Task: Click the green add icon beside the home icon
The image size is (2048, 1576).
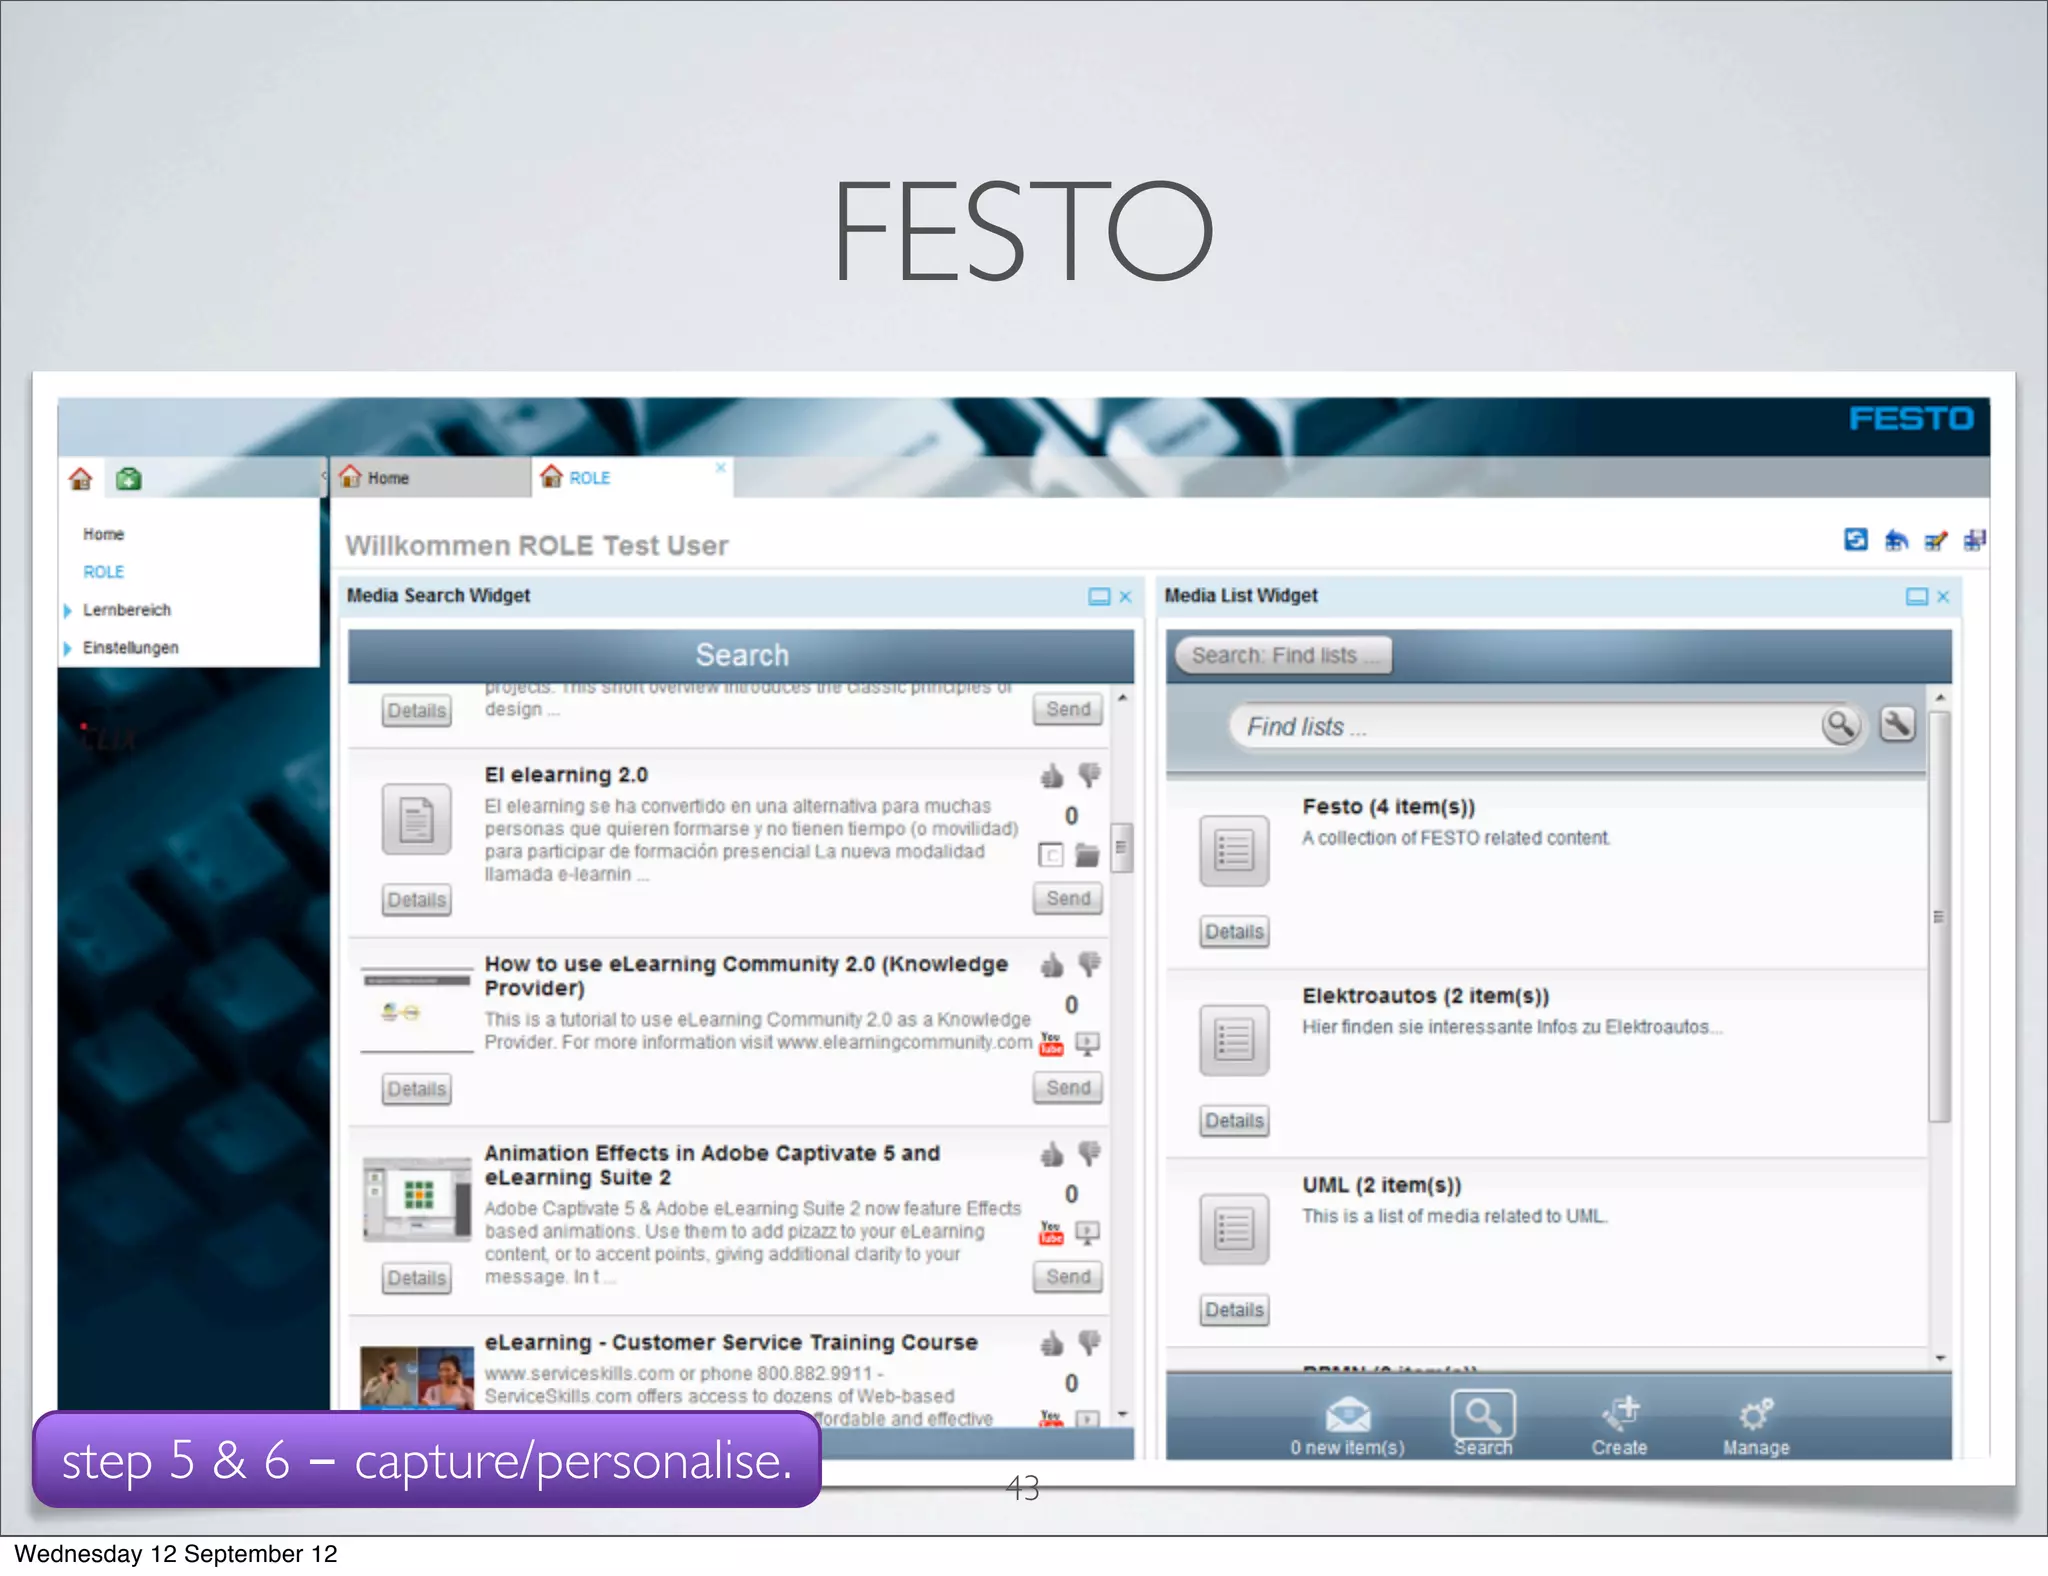Action: (x=129, y=479)
